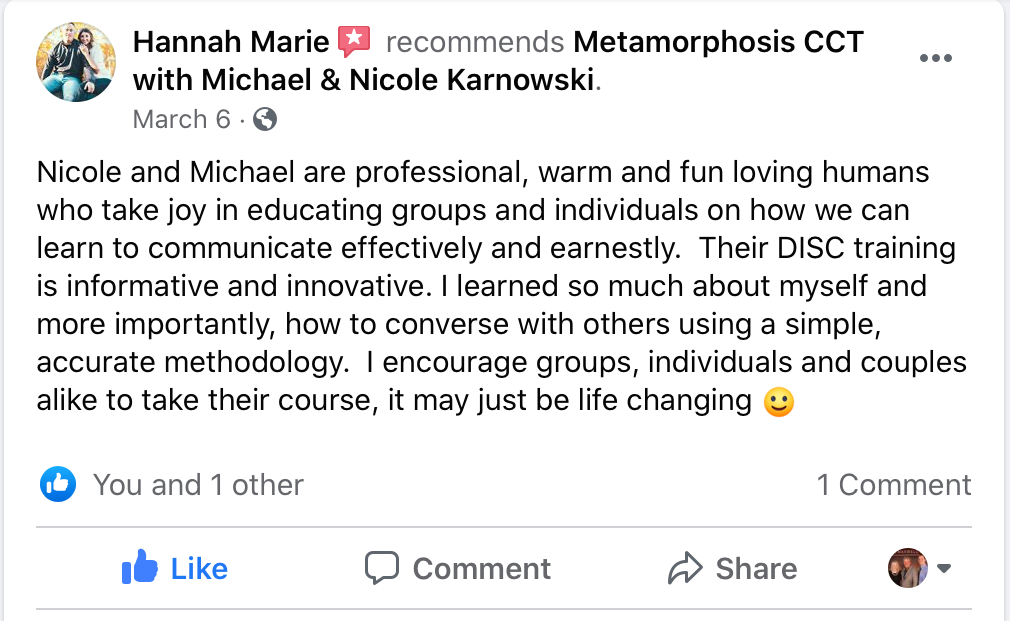Image resolution: width=1010 pixels, height=621 pixels.
Task: Open the post-as identity dropdown arrow
Action: pyautogui.click(x=943, y=568)
